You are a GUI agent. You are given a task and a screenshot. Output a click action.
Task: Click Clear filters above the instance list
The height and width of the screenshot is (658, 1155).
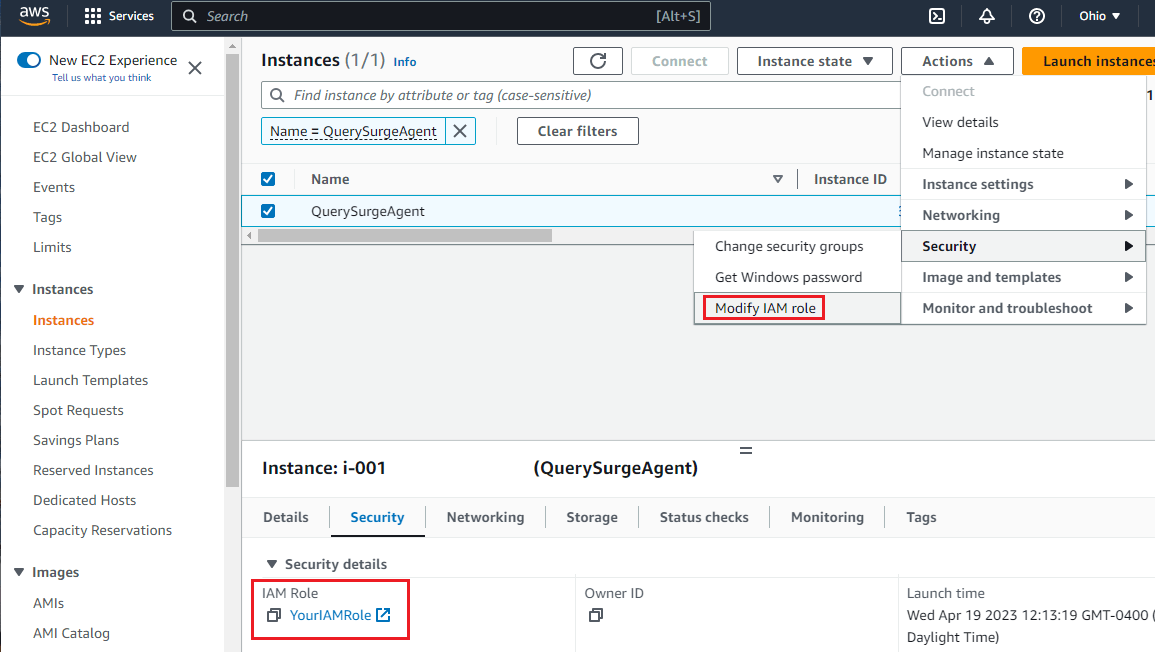click(577, 131)
